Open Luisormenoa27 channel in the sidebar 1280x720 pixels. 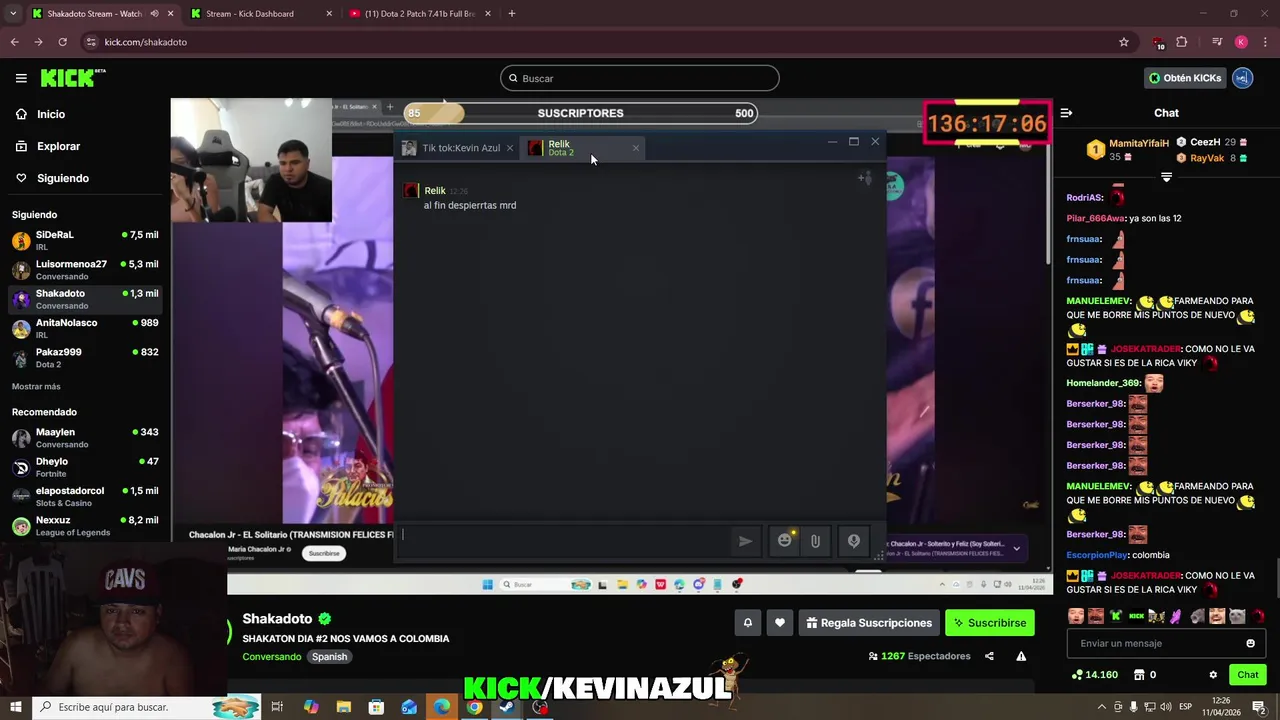pos(85,269)
